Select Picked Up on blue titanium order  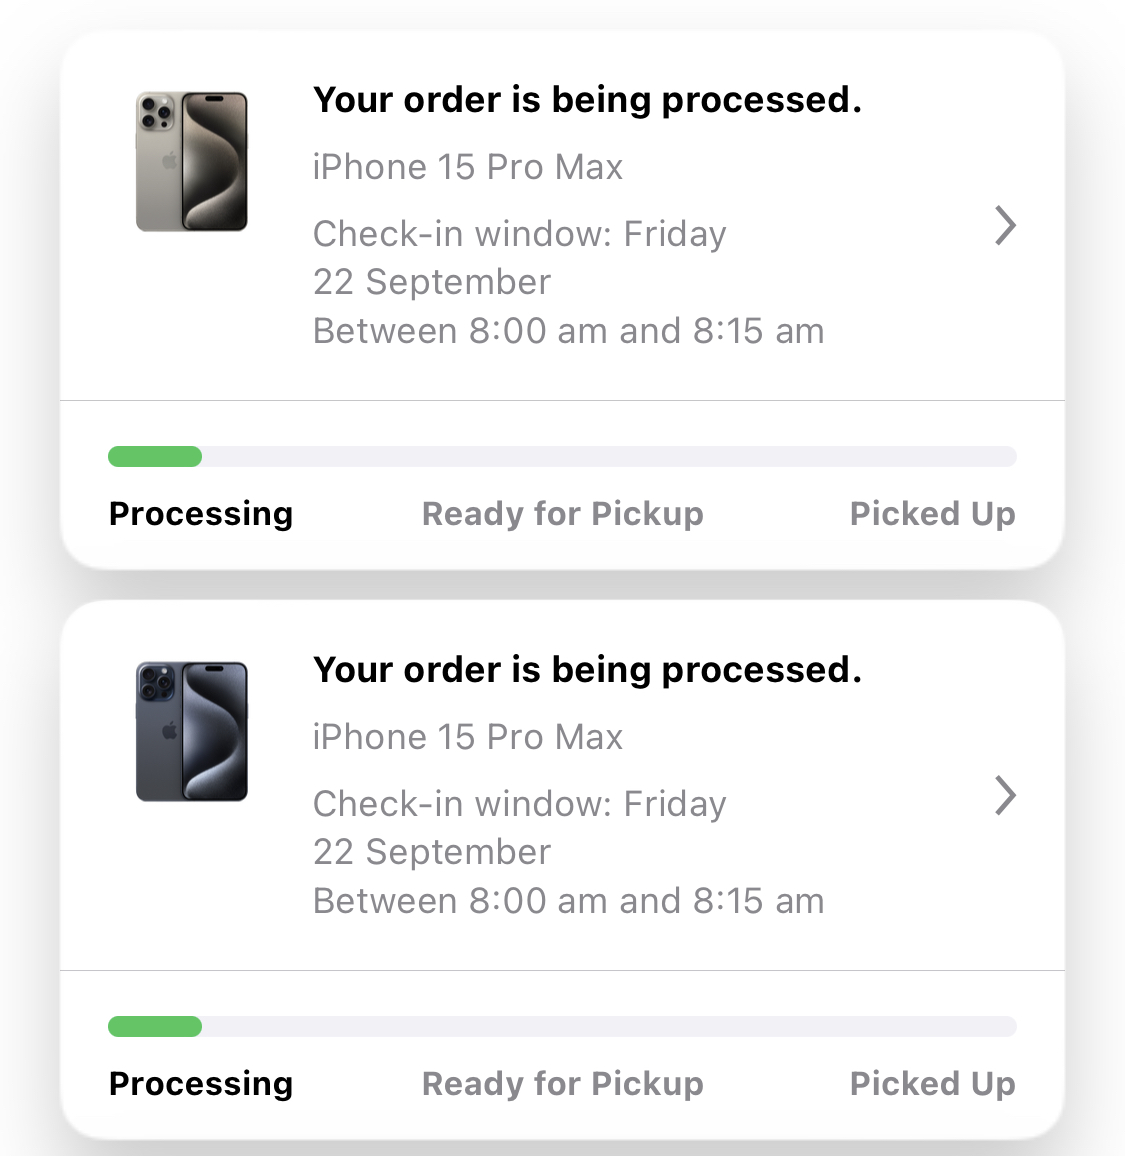932,1084
